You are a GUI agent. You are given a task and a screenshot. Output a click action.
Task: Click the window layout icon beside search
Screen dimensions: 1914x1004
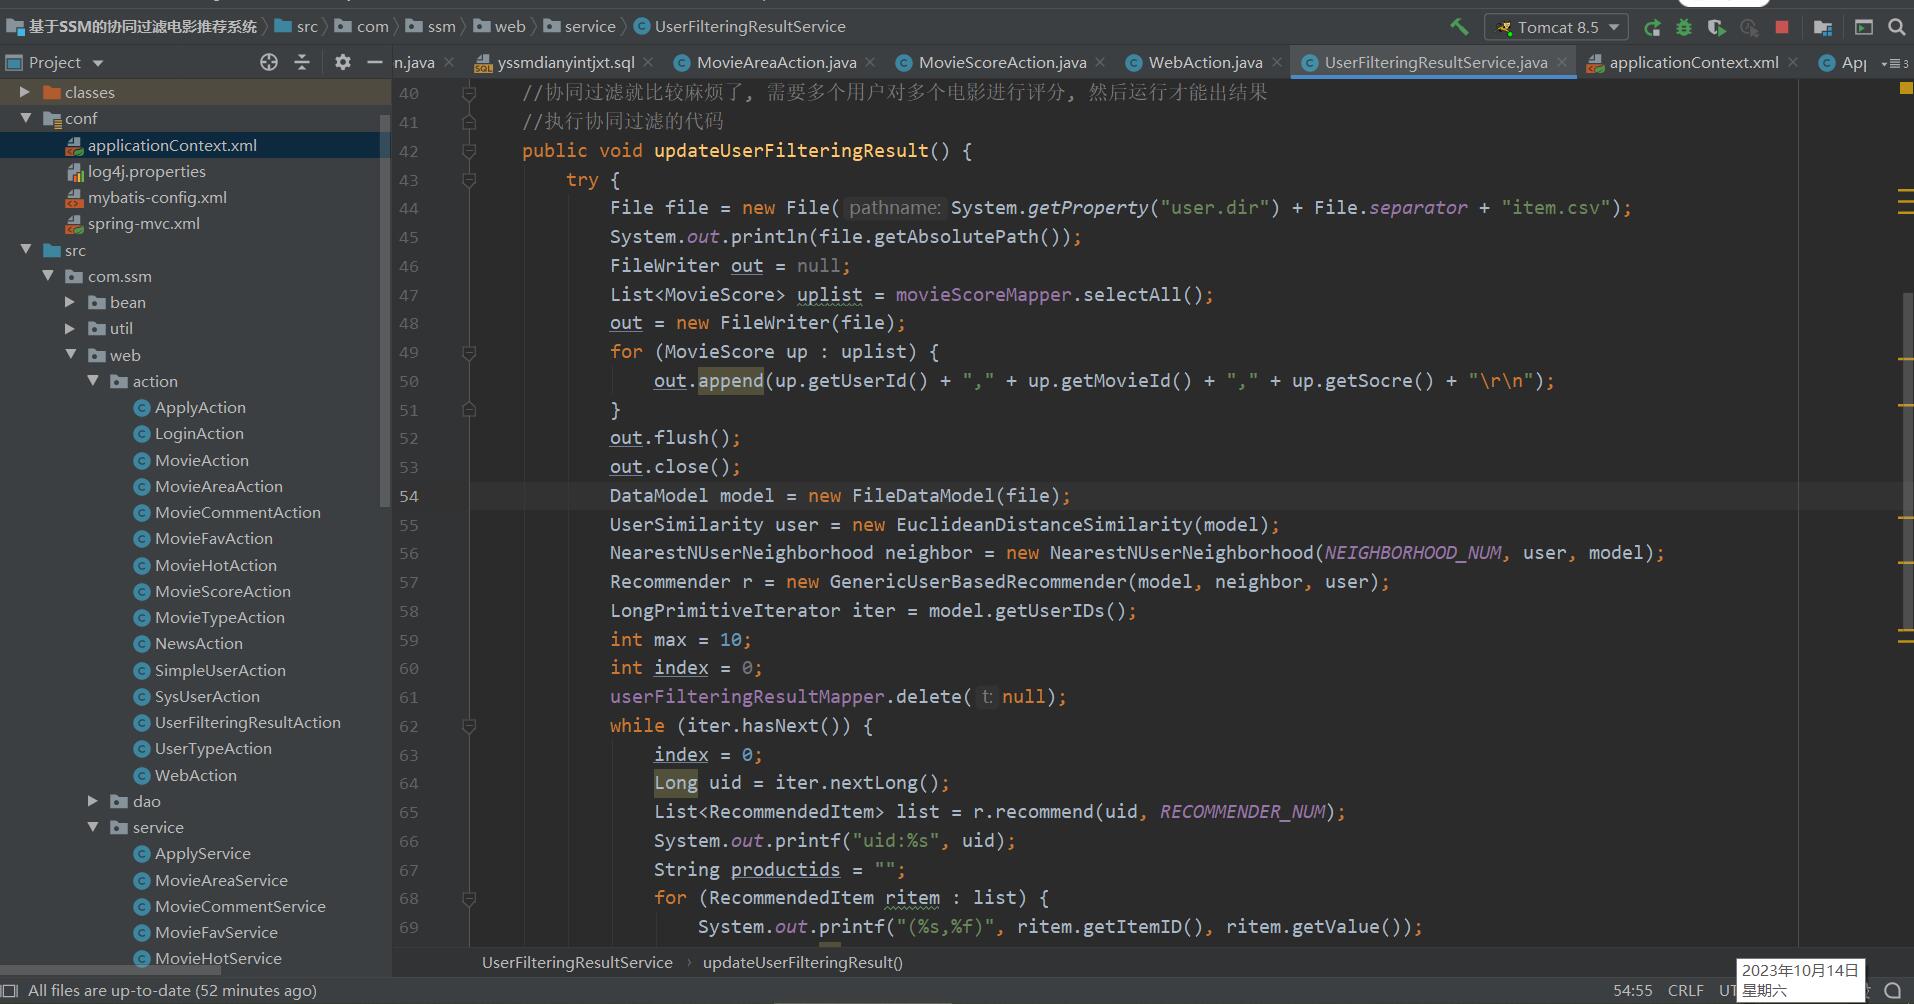1864,28
